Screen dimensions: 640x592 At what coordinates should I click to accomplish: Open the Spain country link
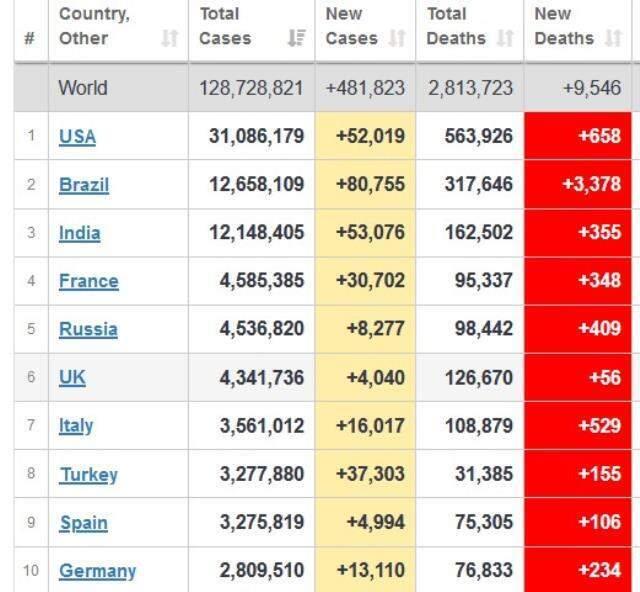tap(84, 523)
